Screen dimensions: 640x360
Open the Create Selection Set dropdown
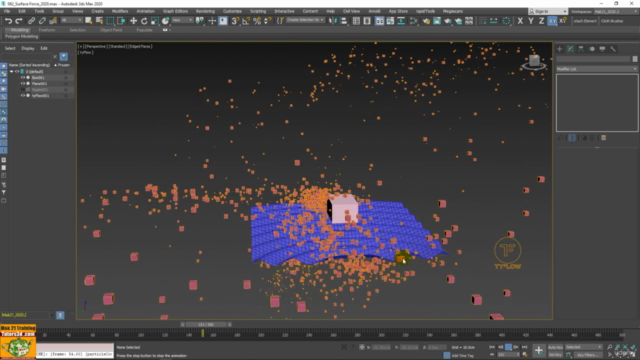(x=305, y=20)
